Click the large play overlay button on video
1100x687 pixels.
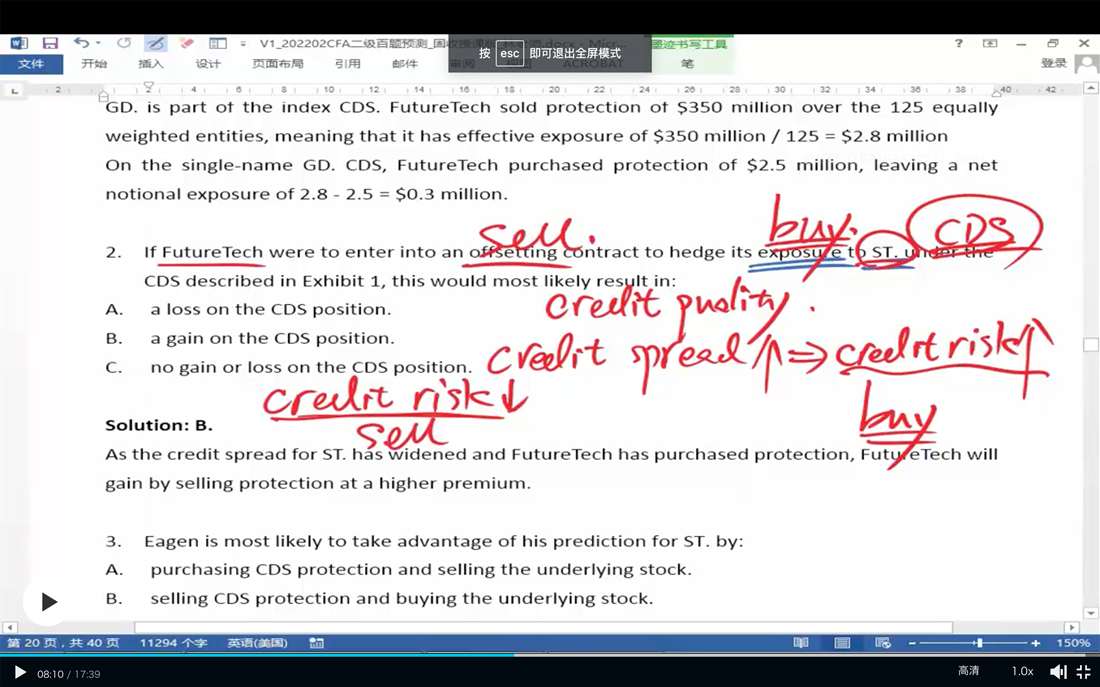coord(47,601)
